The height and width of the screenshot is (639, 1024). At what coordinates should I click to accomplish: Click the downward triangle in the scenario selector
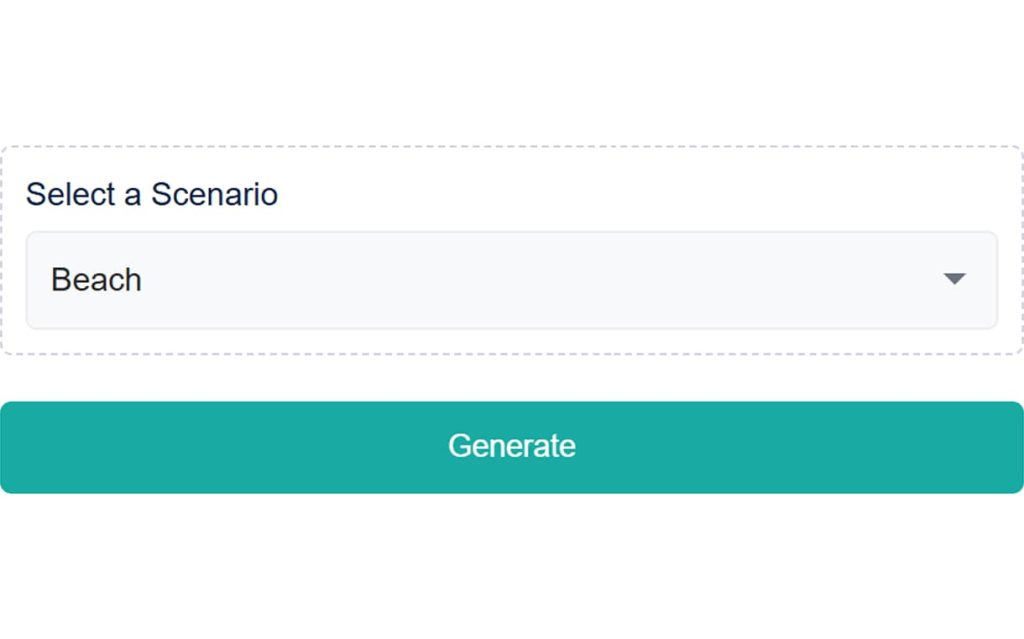tap(954, 279)
